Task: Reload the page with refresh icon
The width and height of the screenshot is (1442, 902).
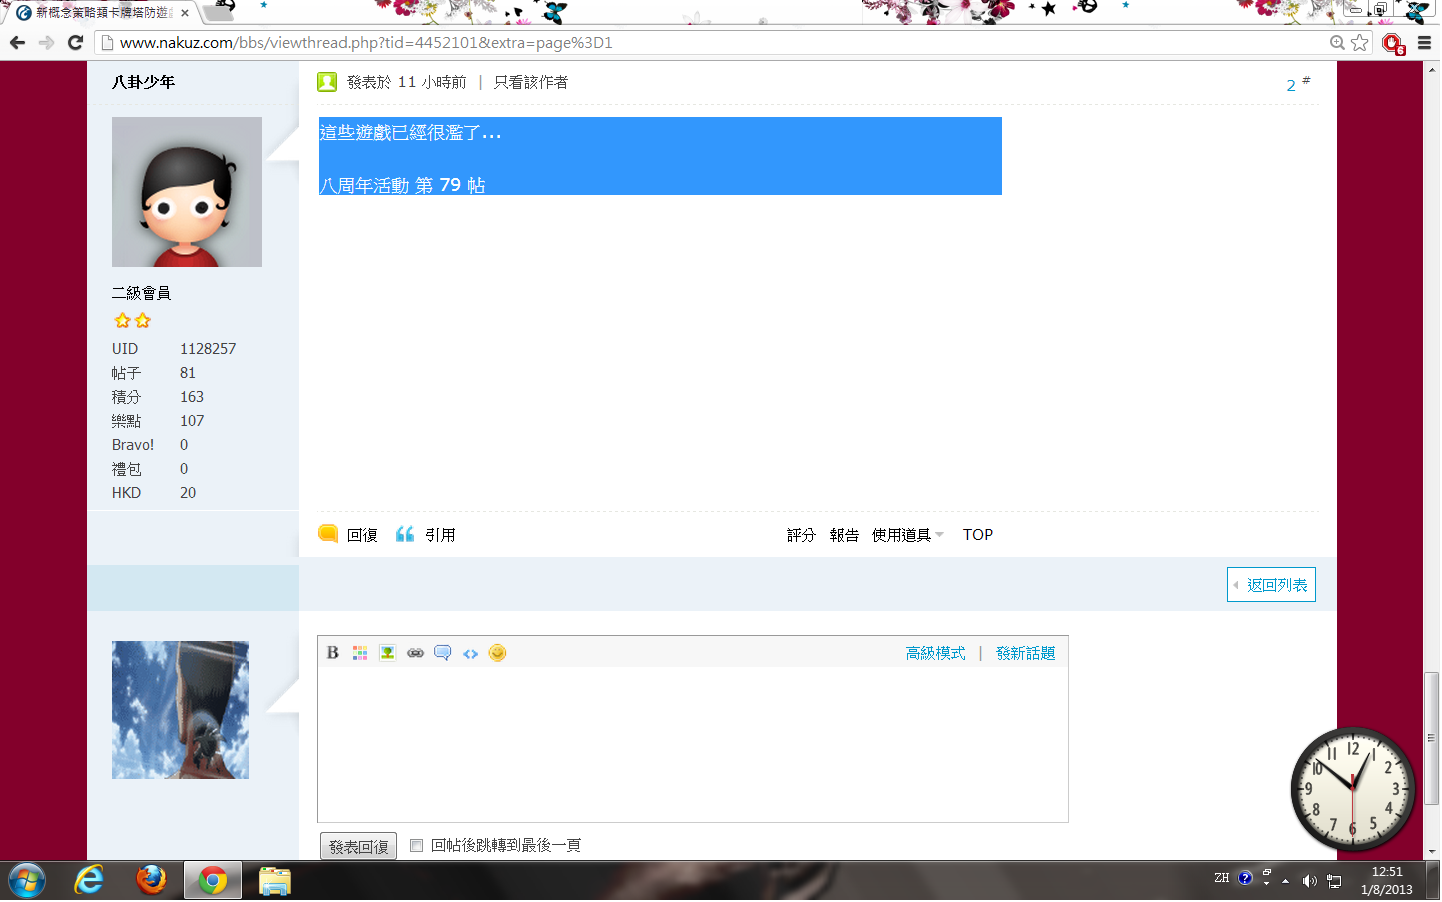Action: (x=75, y=42)
